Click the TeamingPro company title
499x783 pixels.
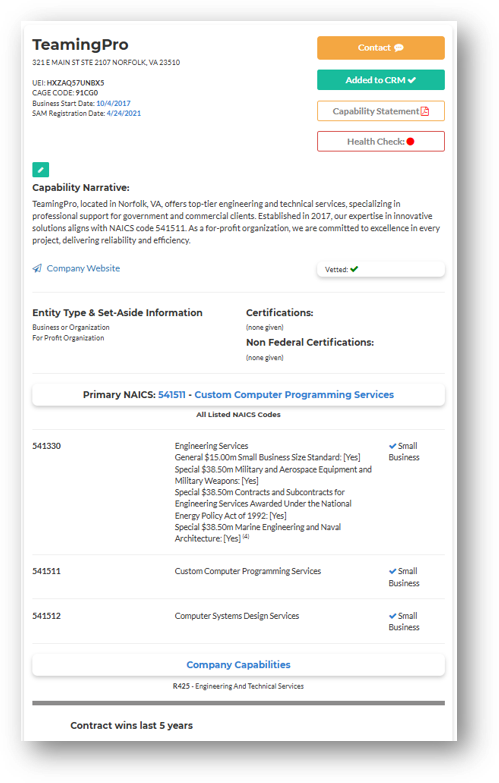[80, 44]
